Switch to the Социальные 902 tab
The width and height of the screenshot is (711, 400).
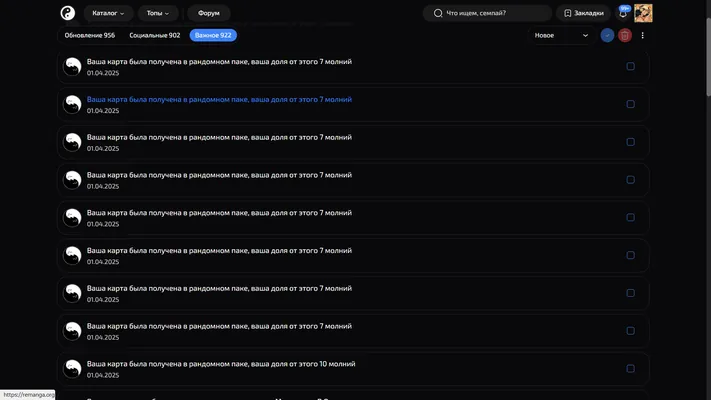(x=155, y=35)
